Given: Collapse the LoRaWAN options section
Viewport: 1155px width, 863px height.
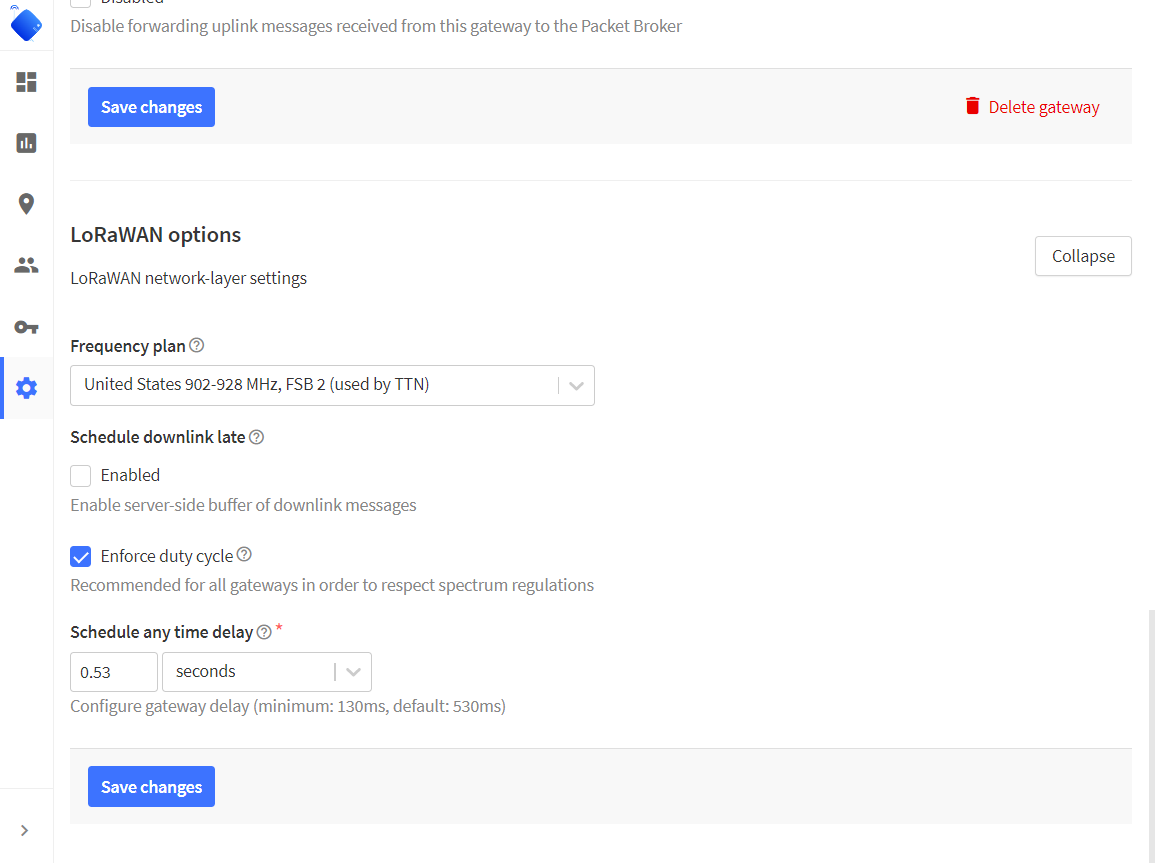Looking at the screenshot, I should coord(1082,256).
